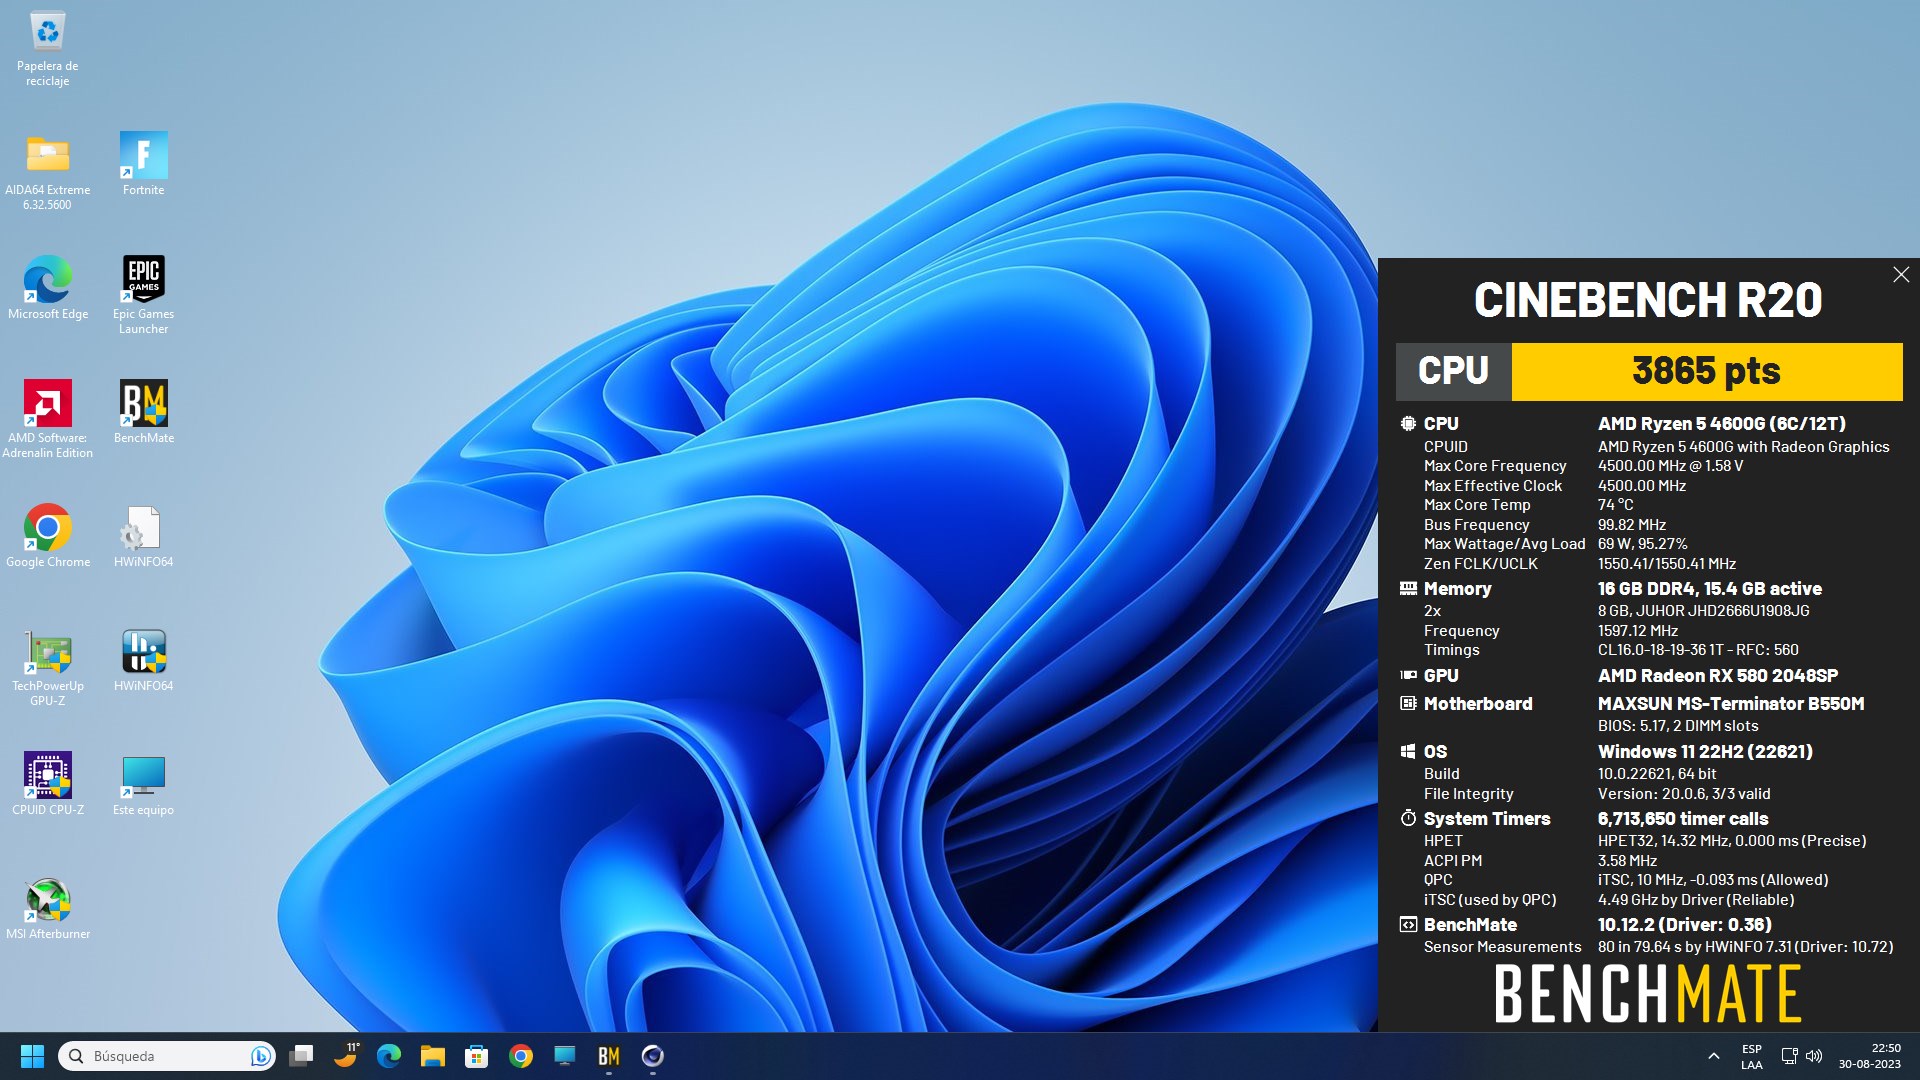Select Max Core Temp value 74 °C
The height and width of the screenshot is (1080, 1920).
tap(1616, 505)
